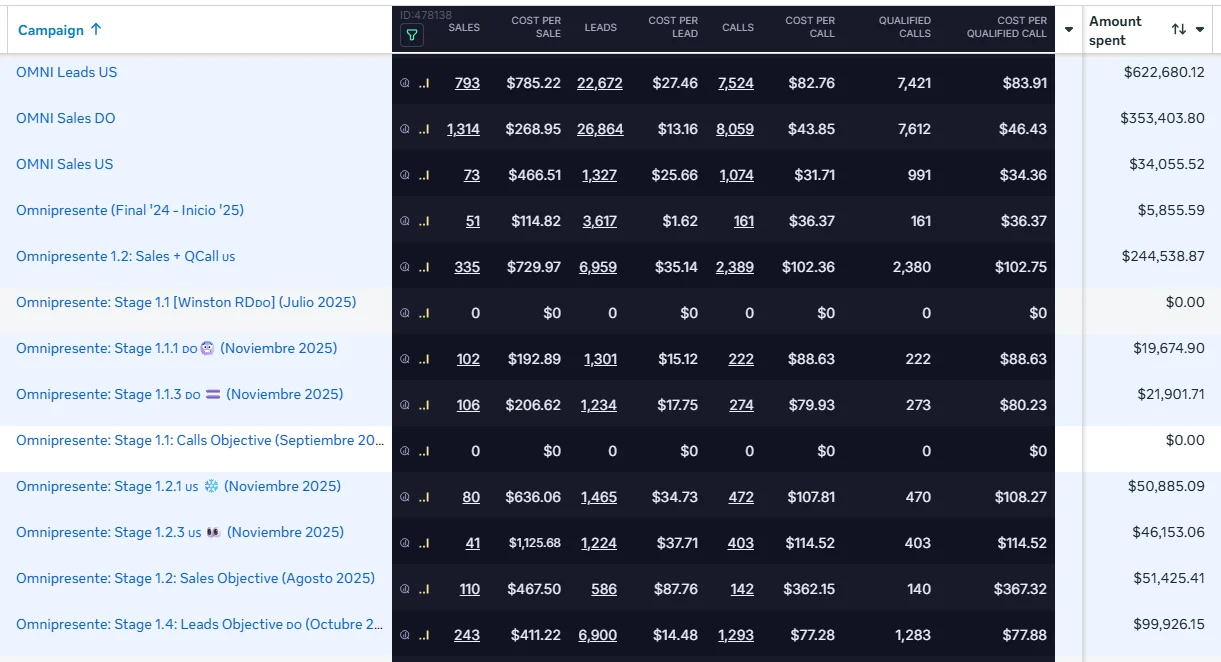Click bars icon in Stage 1.2.1 Noviembre row
This screenshot has height=662, width=1221.
click(424, 497)
